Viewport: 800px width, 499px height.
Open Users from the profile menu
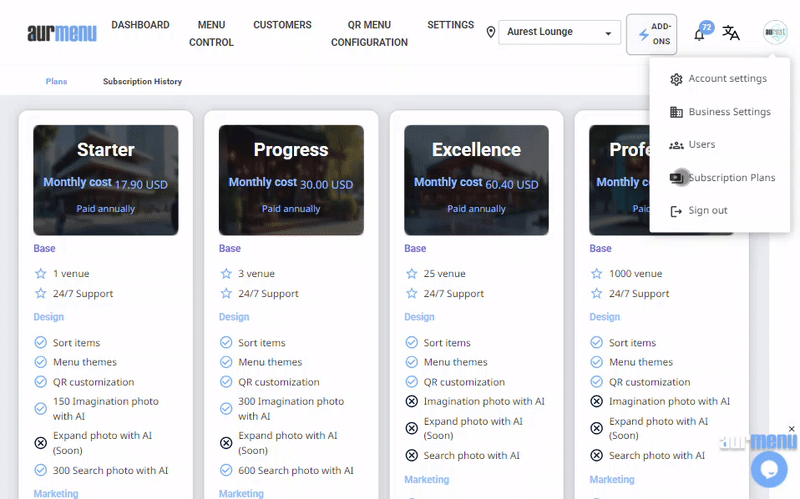tap(702, 145)
